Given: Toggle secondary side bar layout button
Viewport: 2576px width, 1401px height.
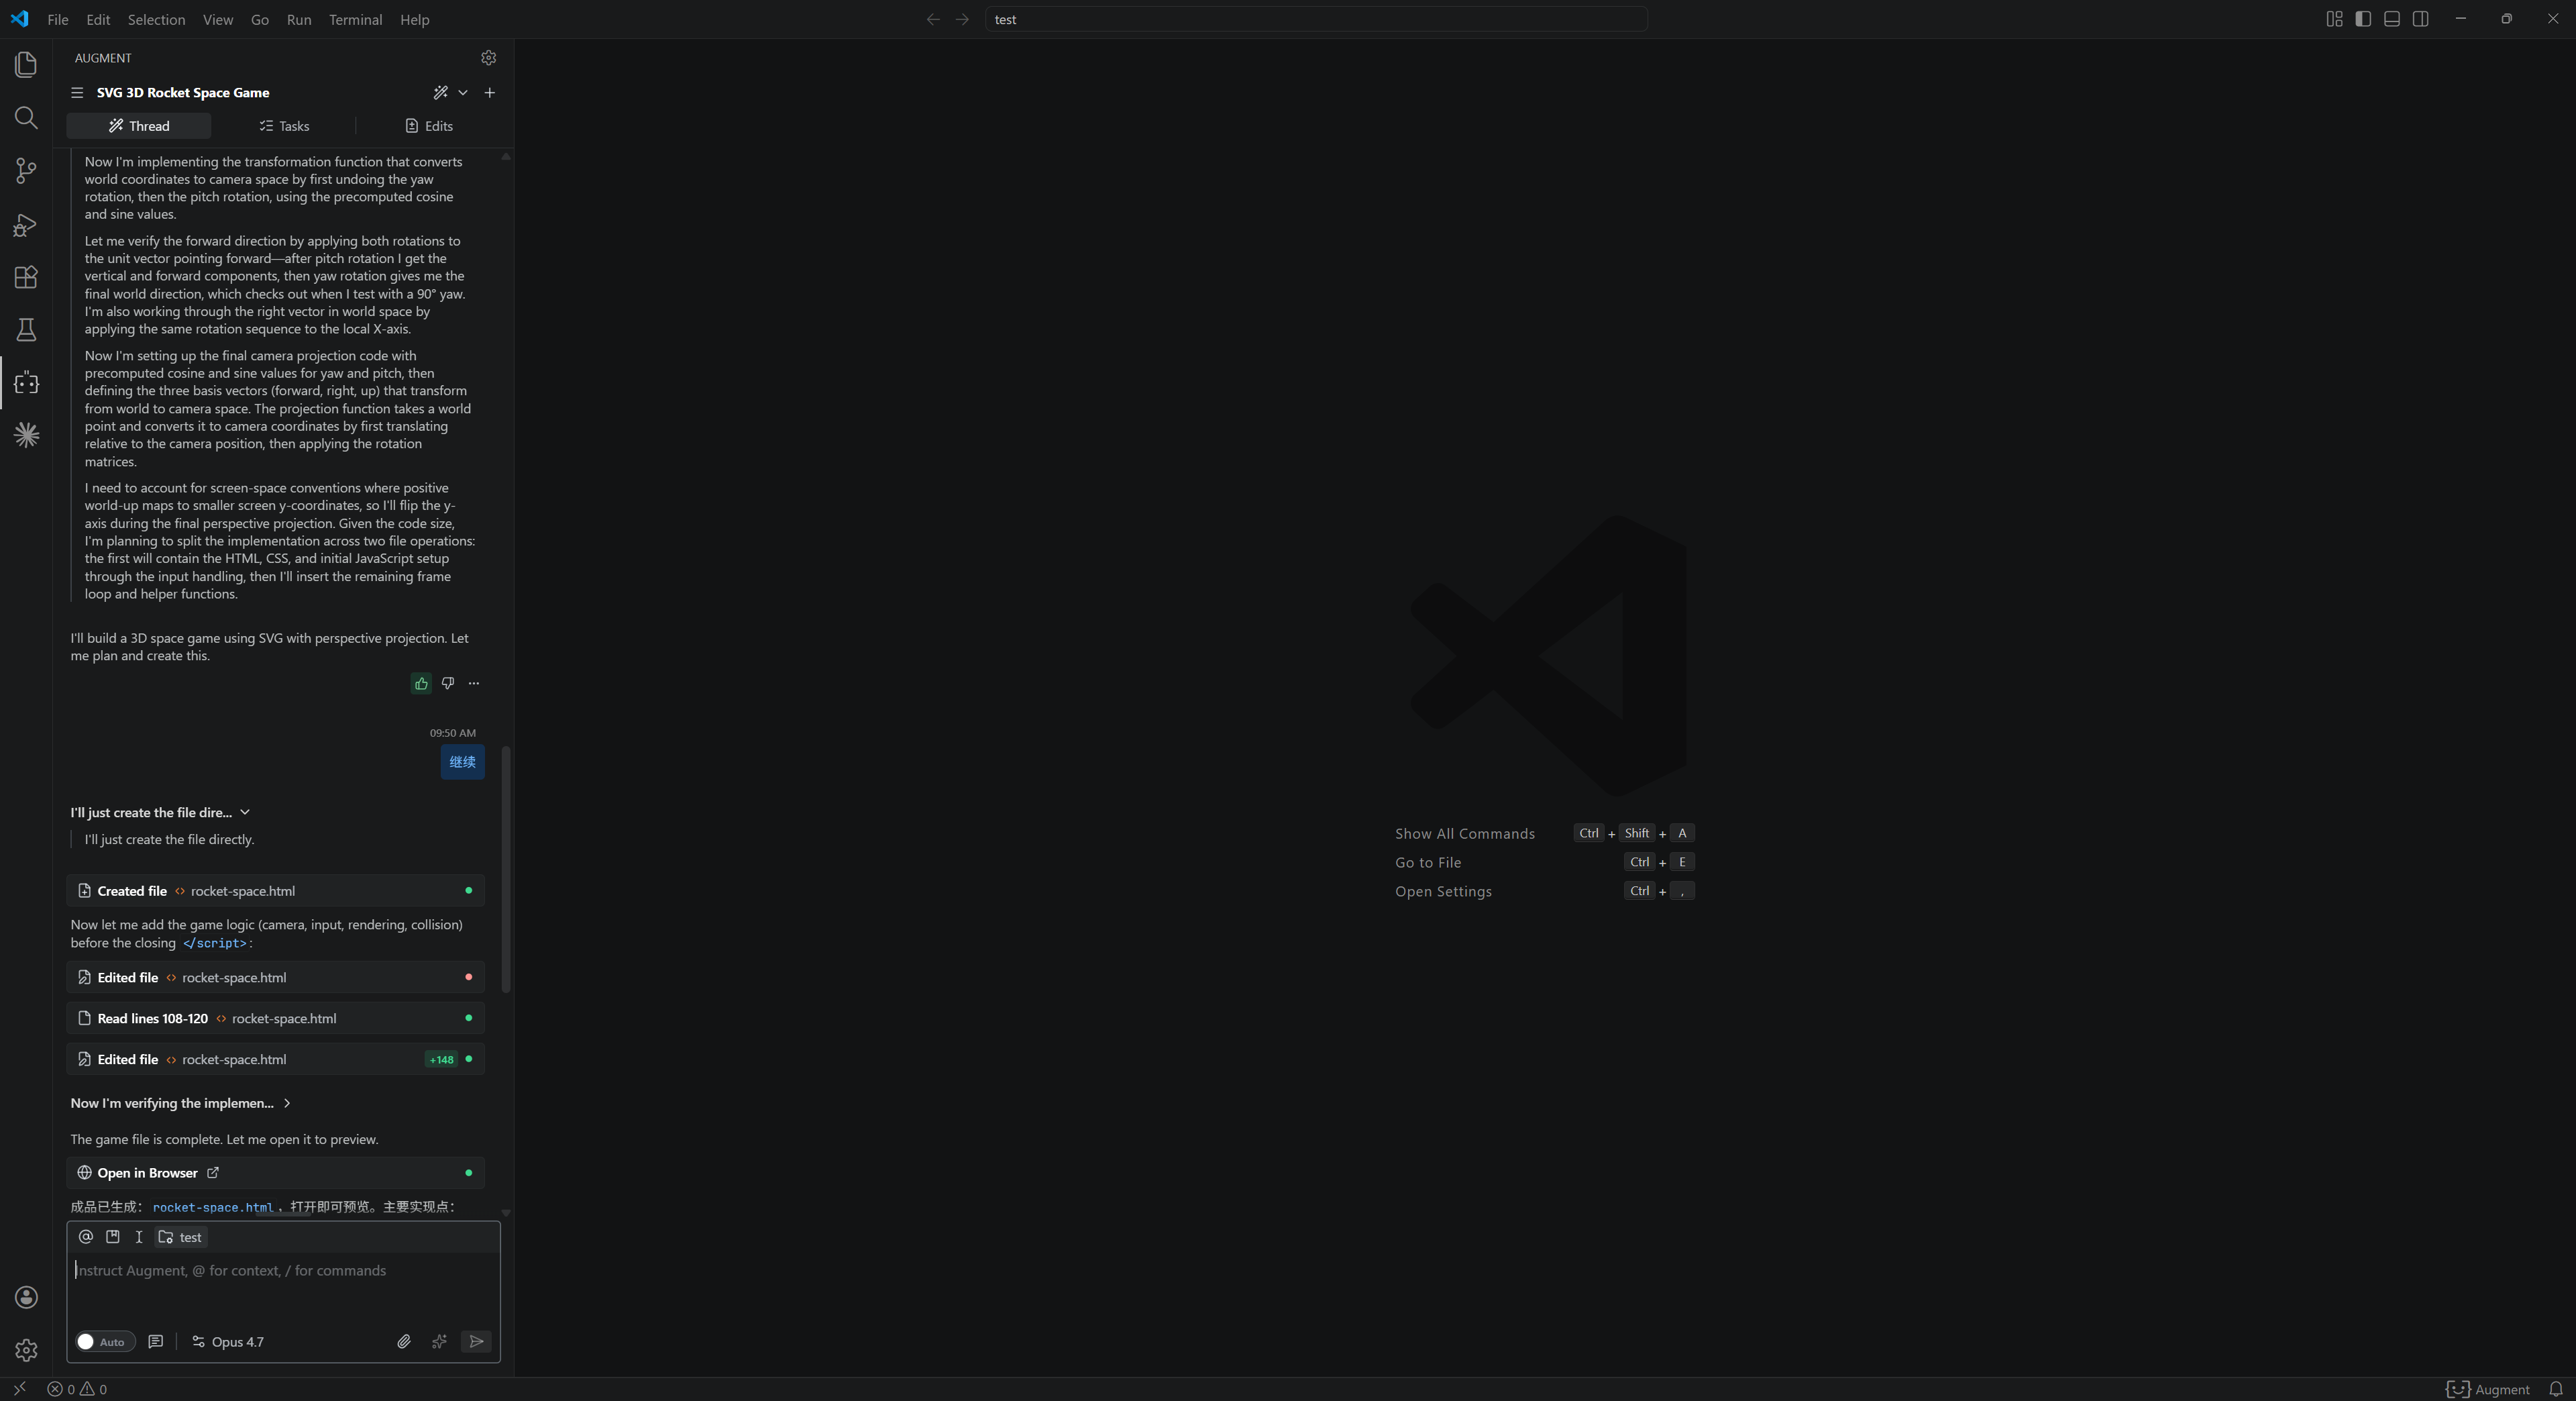Looking at the screenshot, I should [2421, 19].
